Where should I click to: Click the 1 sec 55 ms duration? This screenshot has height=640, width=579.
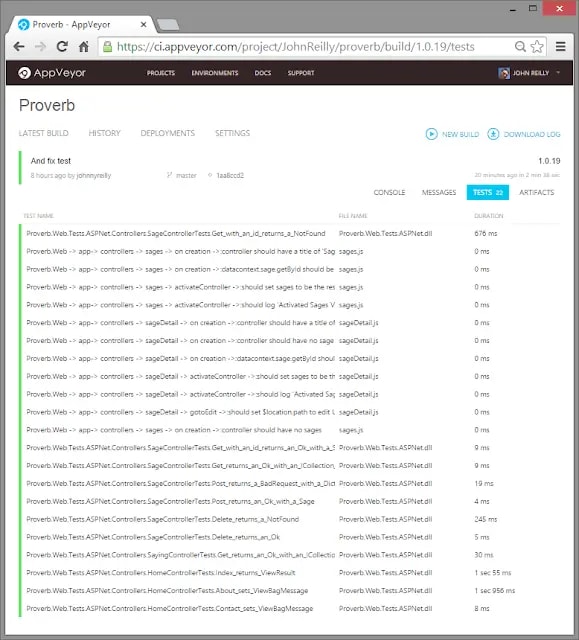pos(492,573)
